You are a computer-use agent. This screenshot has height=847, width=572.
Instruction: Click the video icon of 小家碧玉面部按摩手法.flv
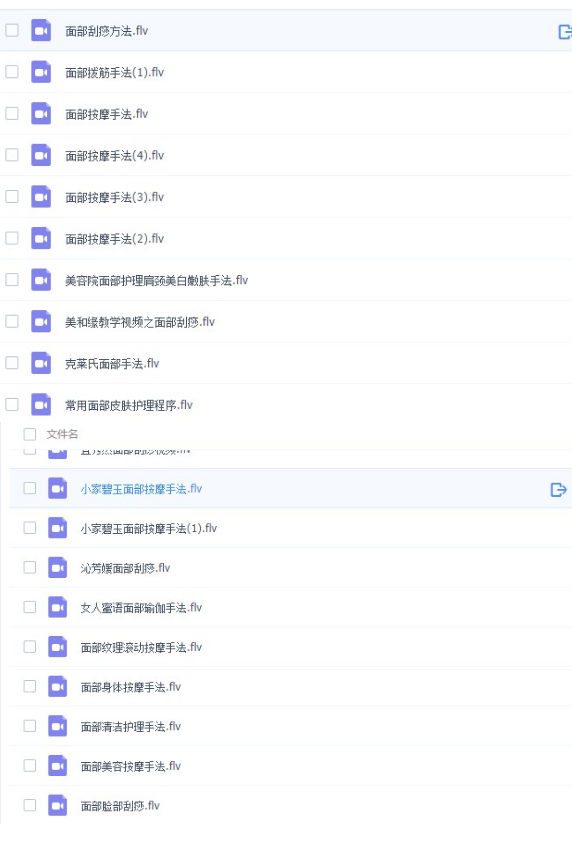[58, 488]
